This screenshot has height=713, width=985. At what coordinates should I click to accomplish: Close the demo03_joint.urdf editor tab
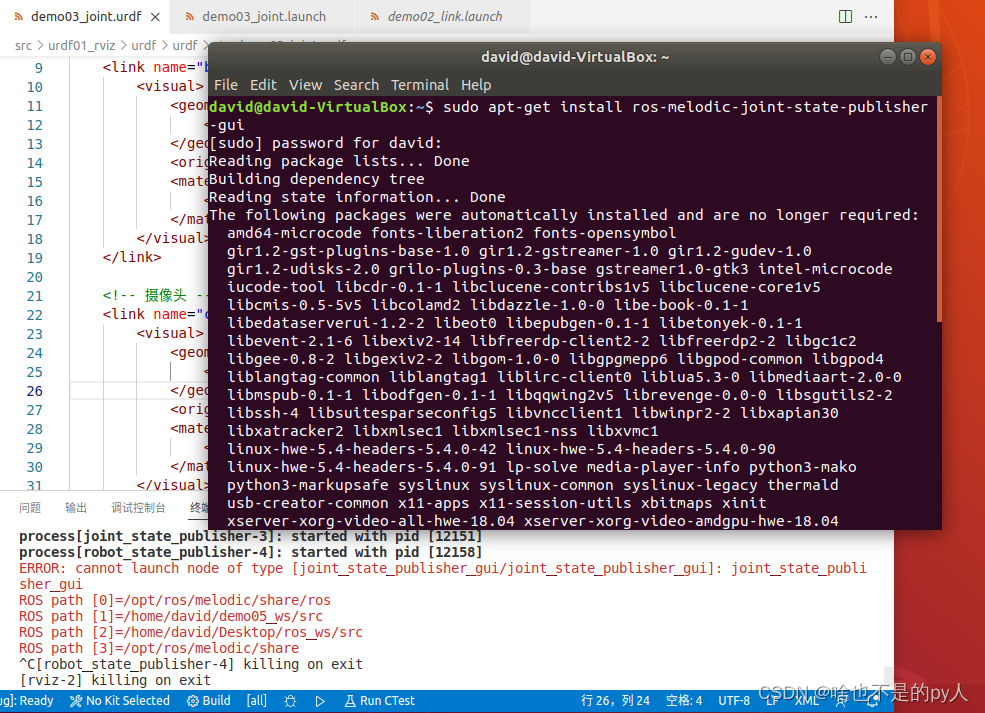coord(155,17)
